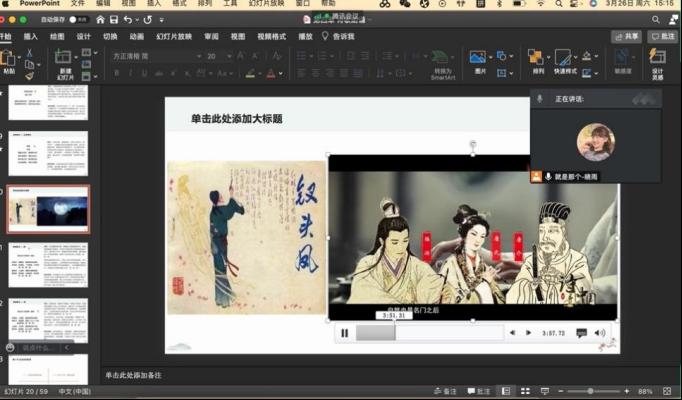
Task: Open the 视频格式 Video Format tab
Action: (271, 37)
